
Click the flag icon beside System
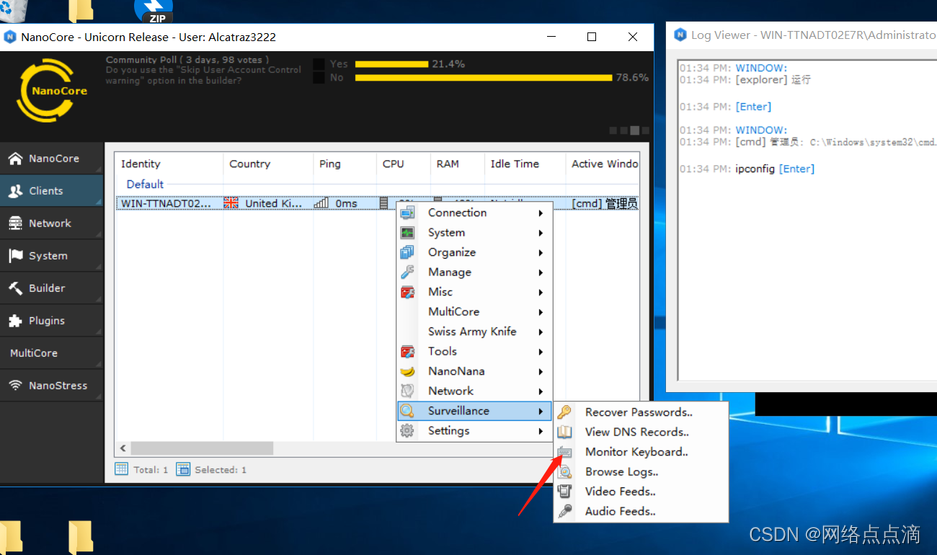coord(16,256)
